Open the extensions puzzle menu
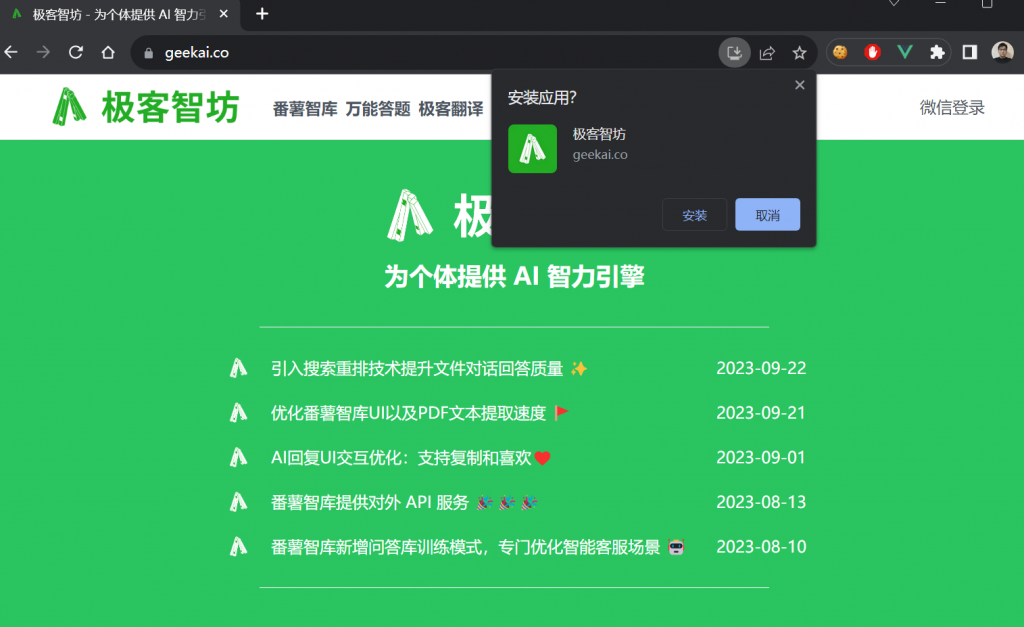Viewport: 1024px width, 627px height. (x=937, y=52)
